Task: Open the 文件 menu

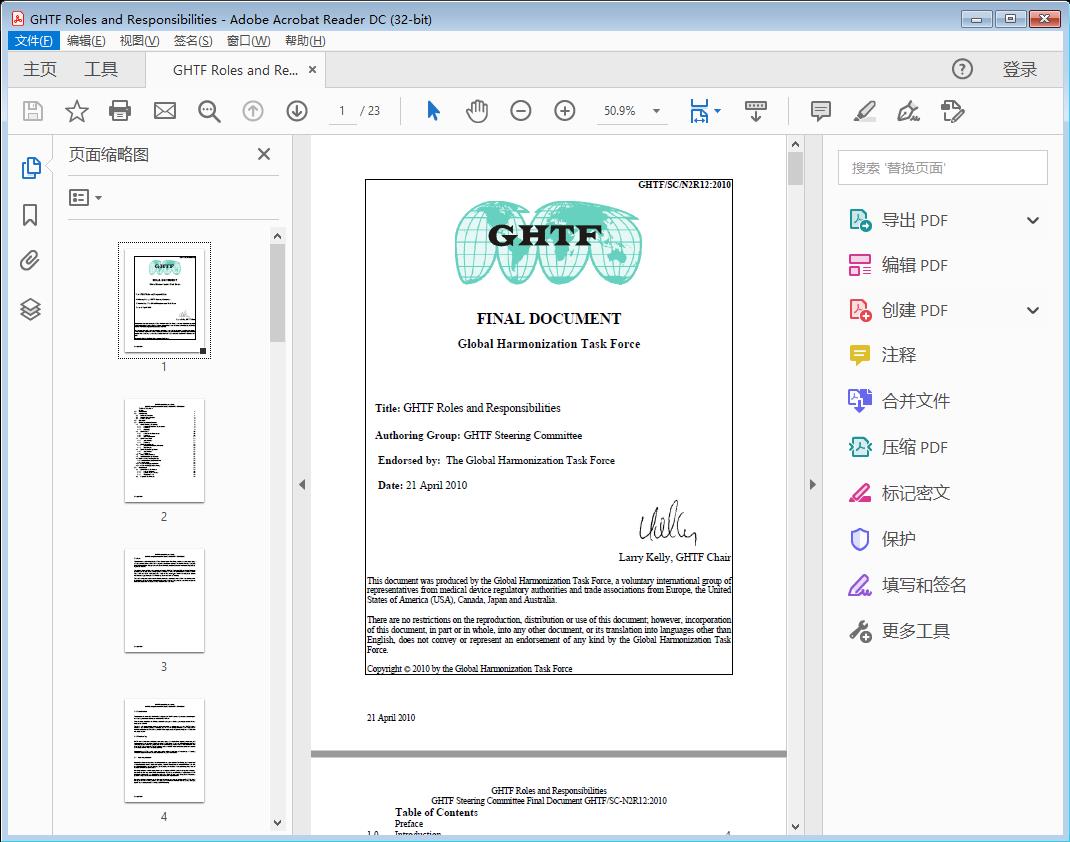Action: [33, 40]
